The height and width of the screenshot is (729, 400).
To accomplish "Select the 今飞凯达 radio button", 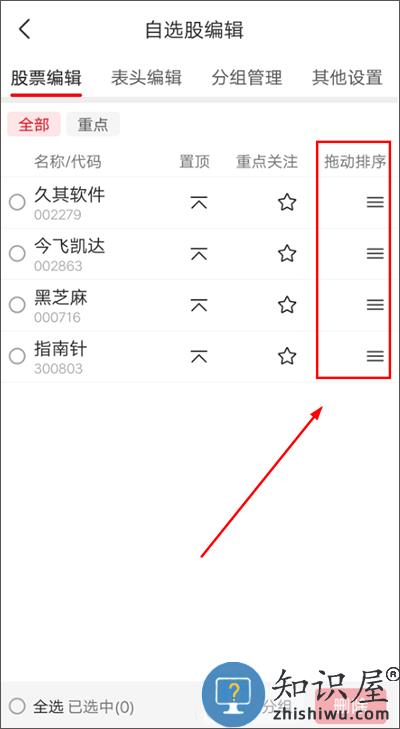I will tap(17, 253).
